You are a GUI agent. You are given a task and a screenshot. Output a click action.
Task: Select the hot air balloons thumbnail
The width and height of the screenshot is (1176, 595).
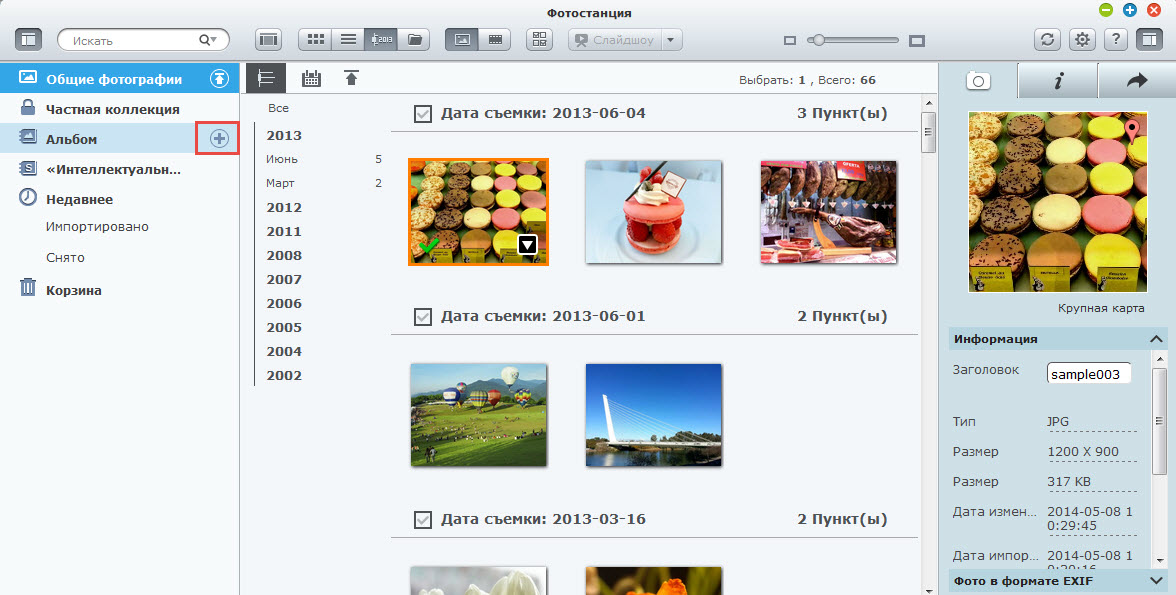[x=478, y=415]
